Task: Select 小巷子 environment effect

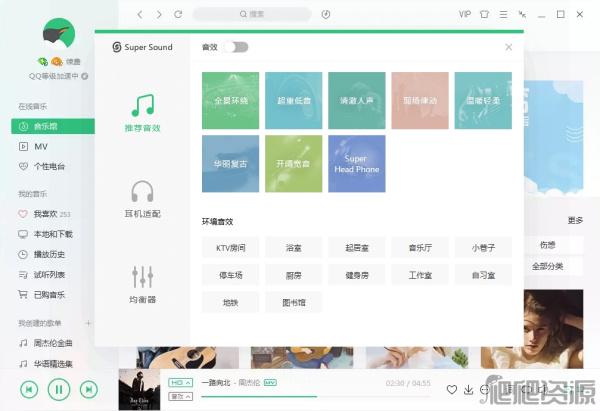Action: click(x=483, y=248)
